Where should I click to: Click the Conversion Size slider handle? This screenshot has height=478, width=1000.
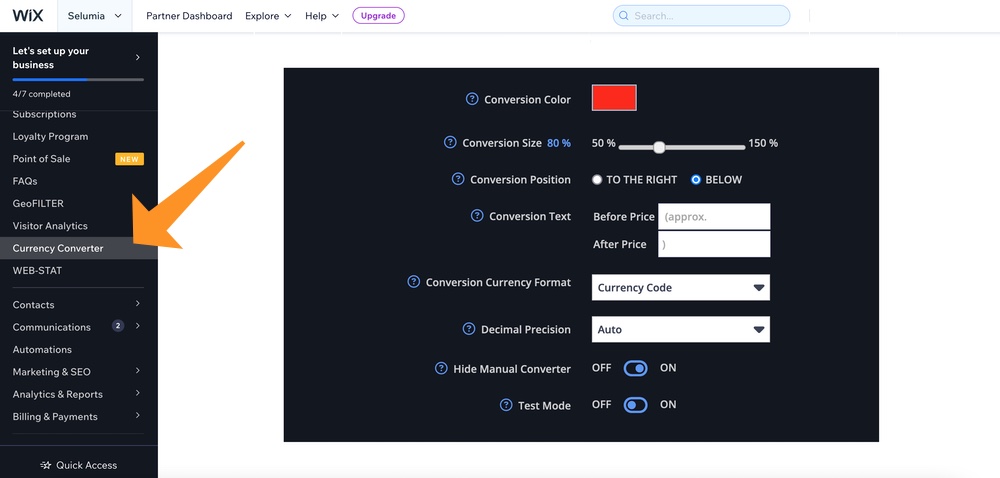click(x=659, y=147)
